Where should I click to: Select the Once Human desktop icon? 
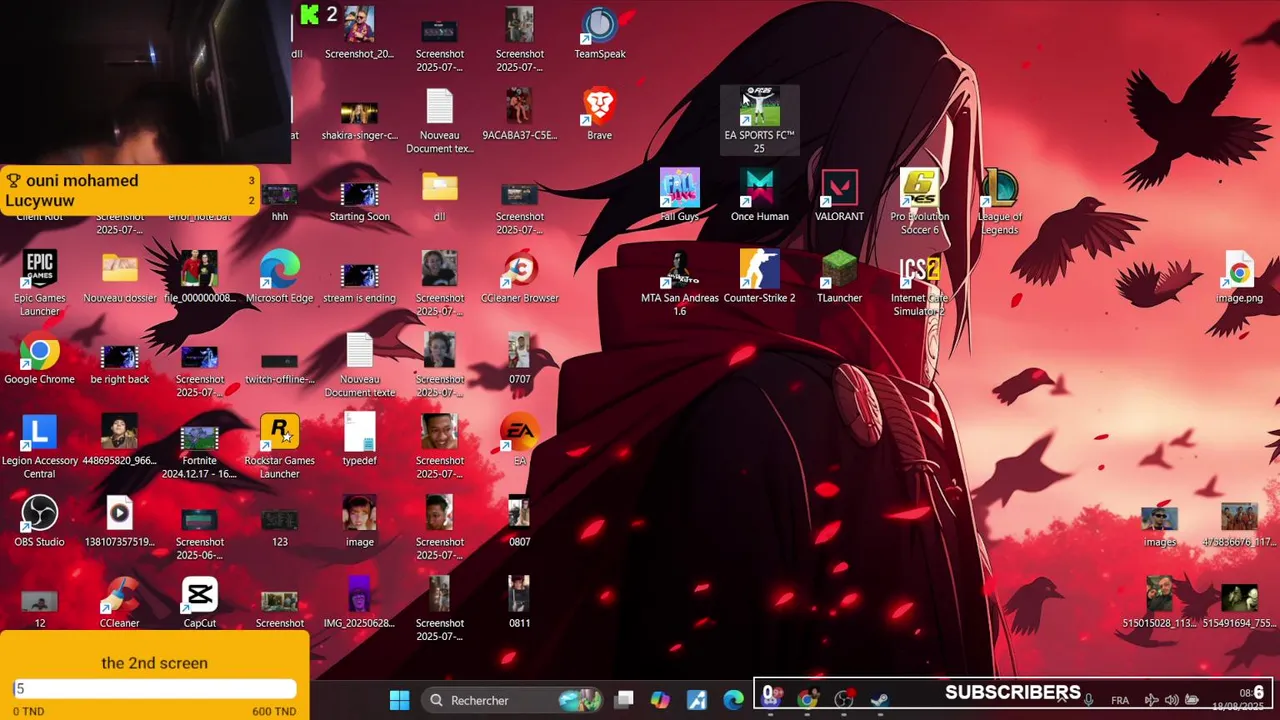(760, 196)
